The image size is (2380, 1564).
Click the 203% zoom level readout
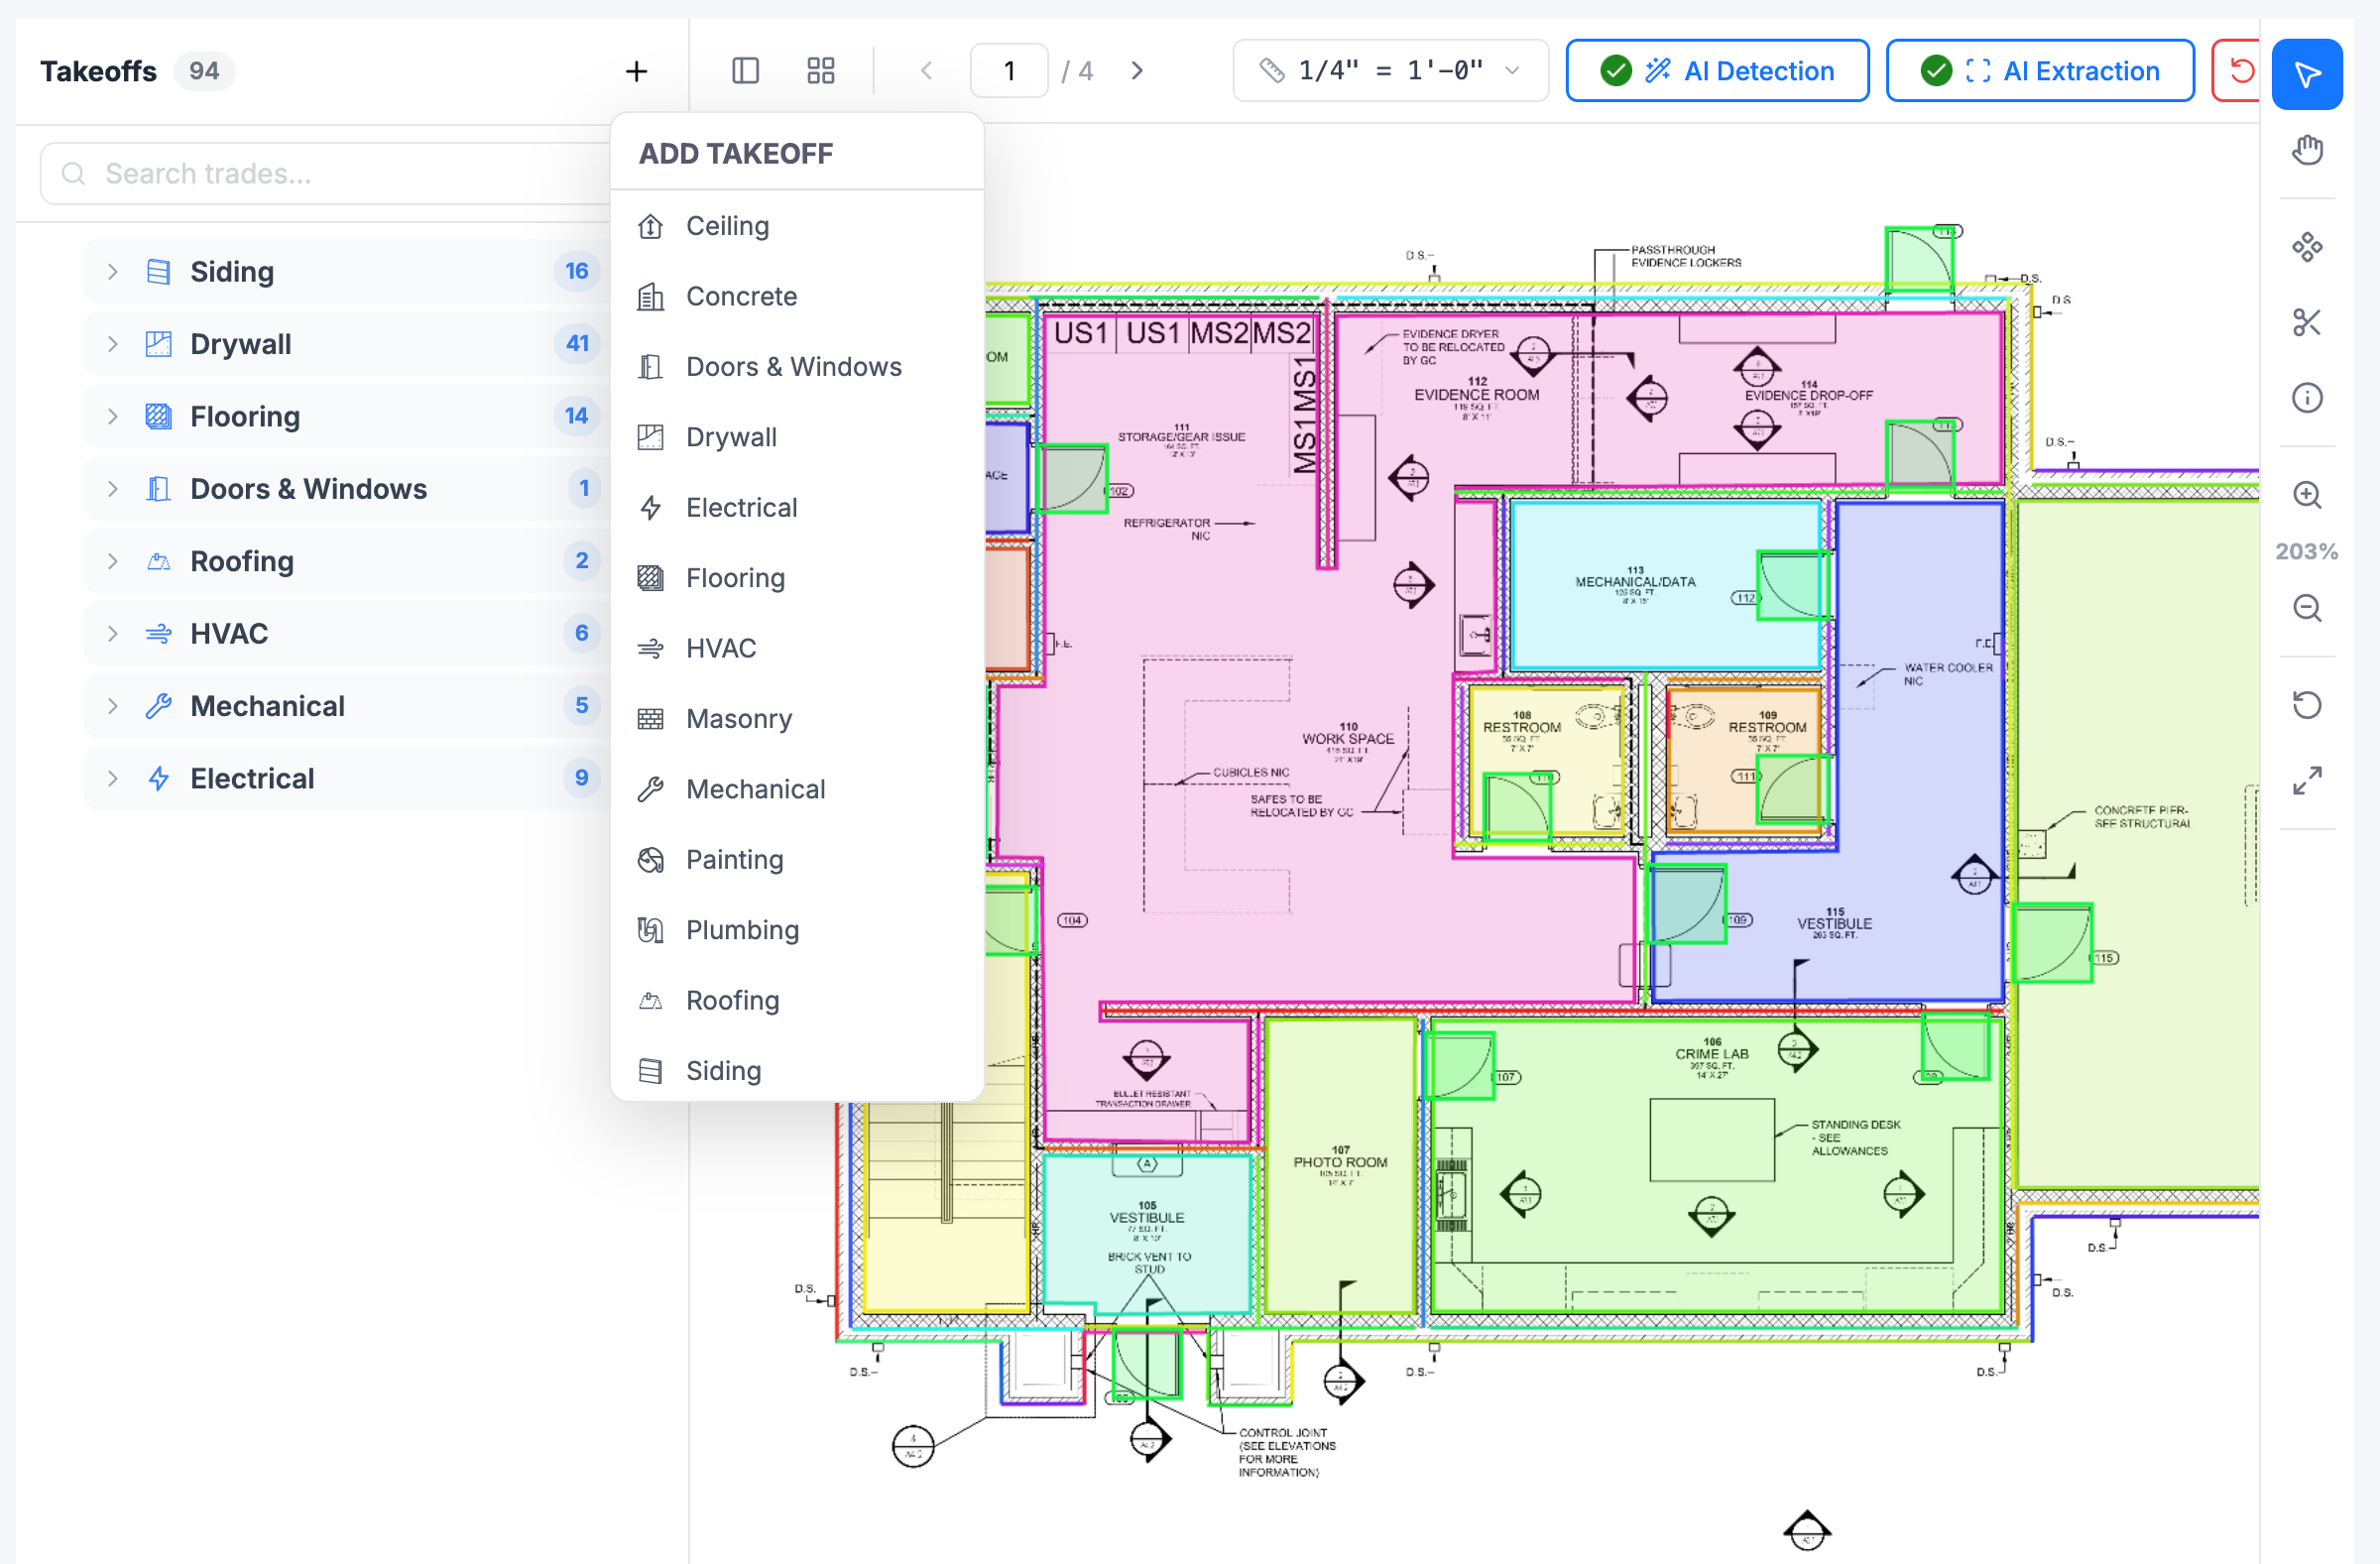point(2307,551)
